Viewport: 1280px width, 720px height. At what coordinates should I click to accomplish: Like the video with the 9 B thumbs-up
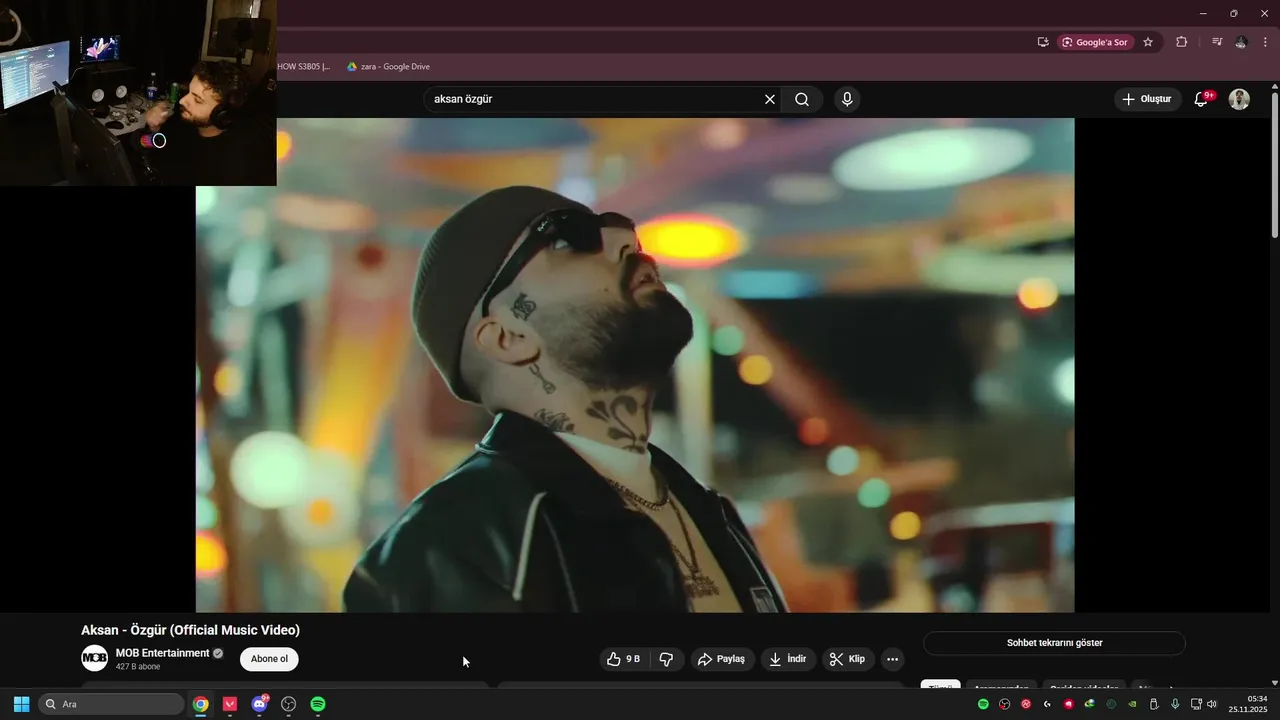coord(623,659)
